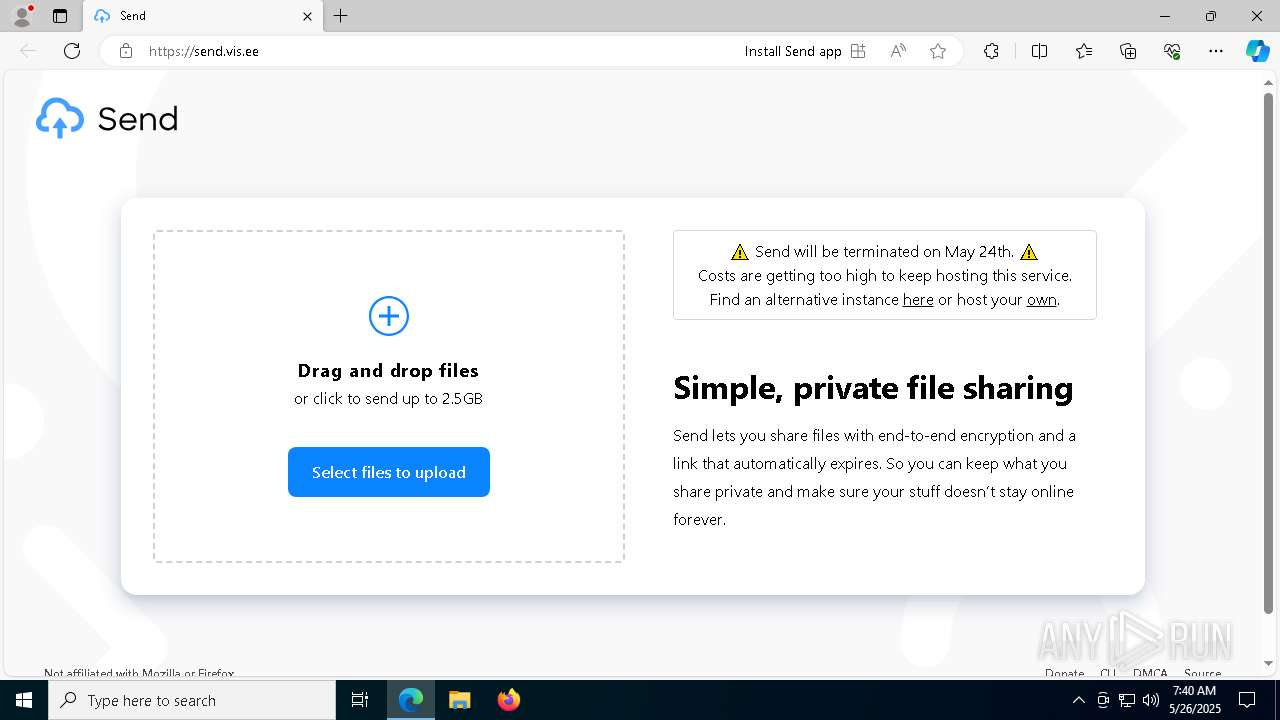Close the Send tab
This screenshot has width=1280, height=720.
(x=307, y=16)
